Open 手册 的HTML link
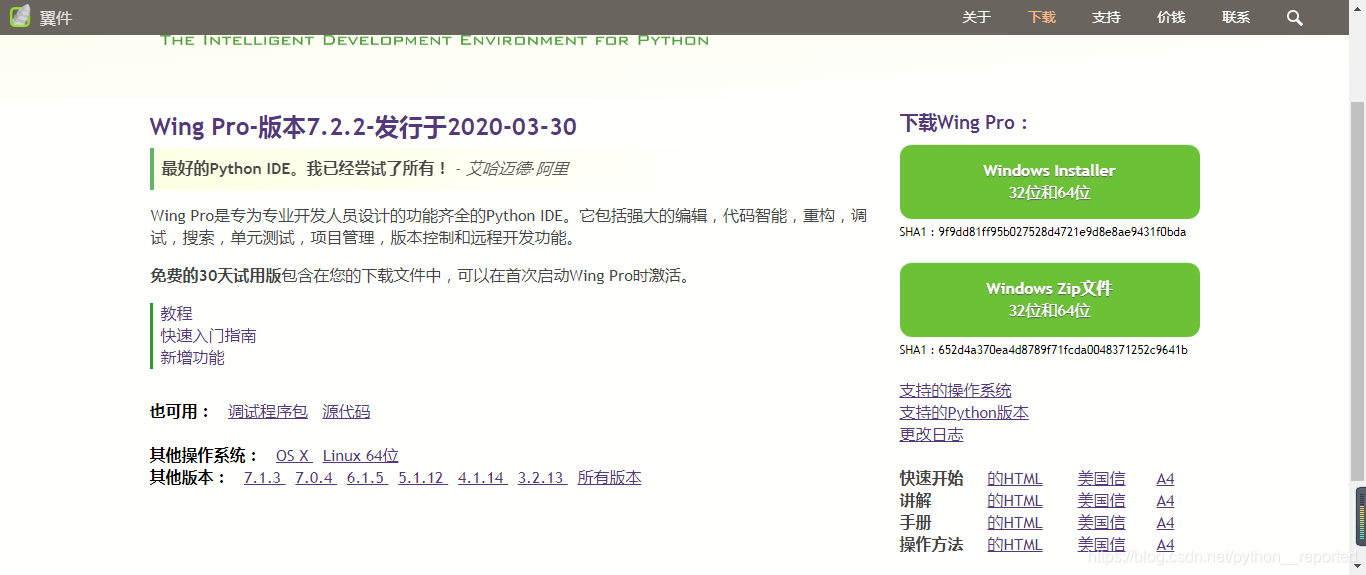This screenshot has width=1366, height=575. pyautogui.click(x=1014, y=523)
